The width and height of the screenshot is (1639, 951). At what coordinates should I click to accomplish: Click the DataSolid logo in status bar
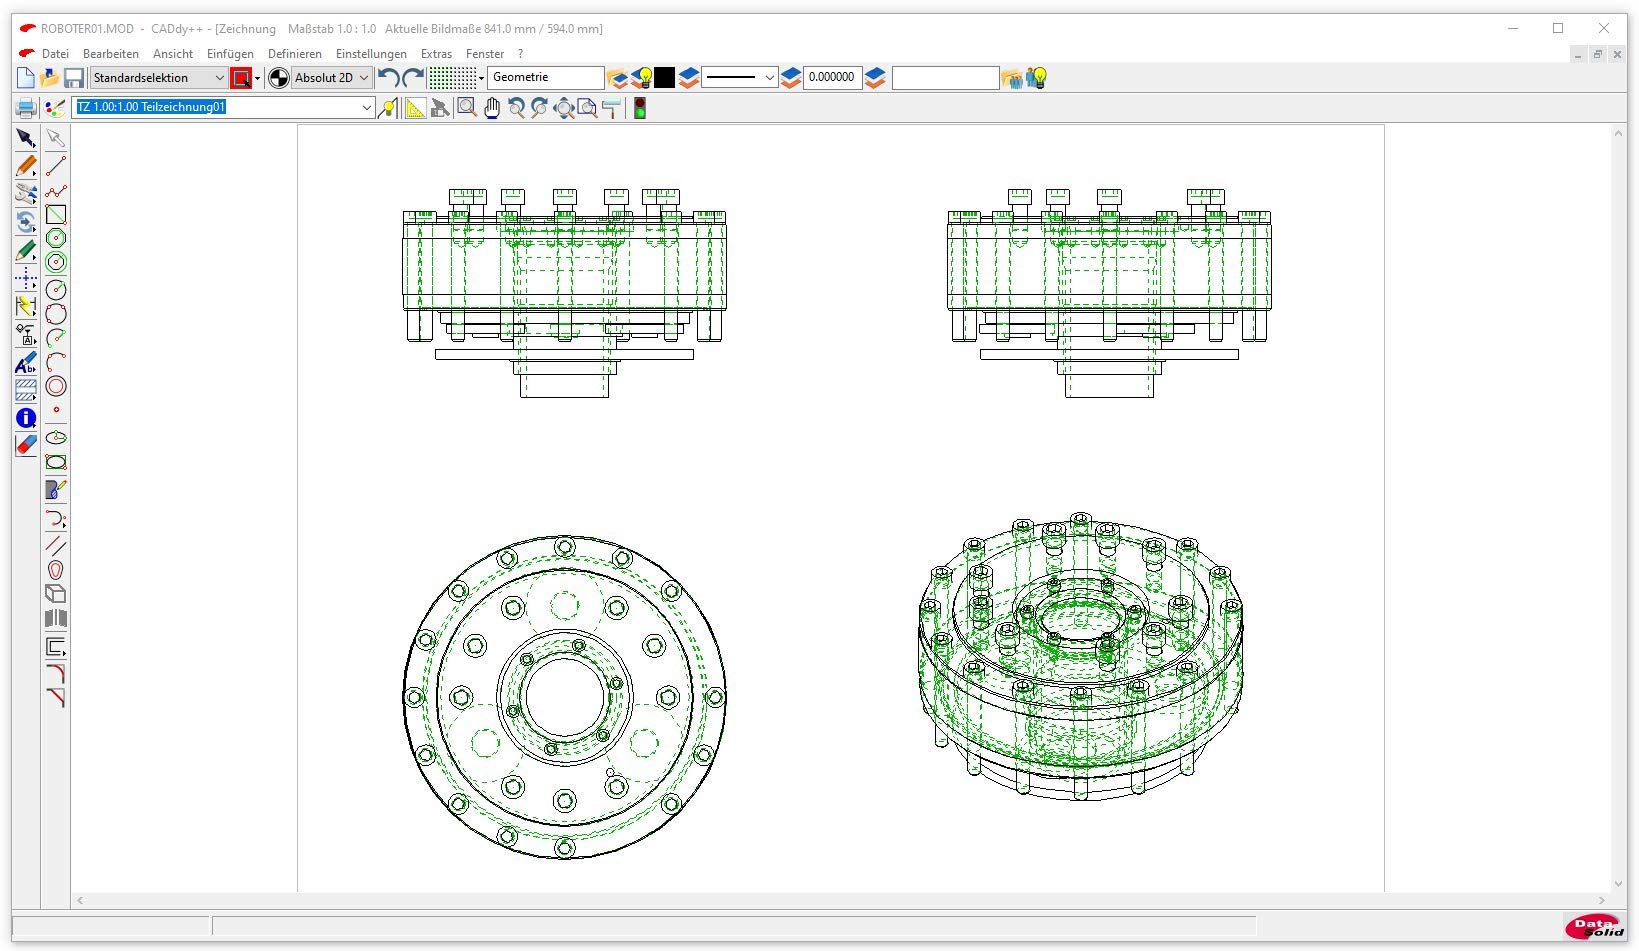point(1594,926)
